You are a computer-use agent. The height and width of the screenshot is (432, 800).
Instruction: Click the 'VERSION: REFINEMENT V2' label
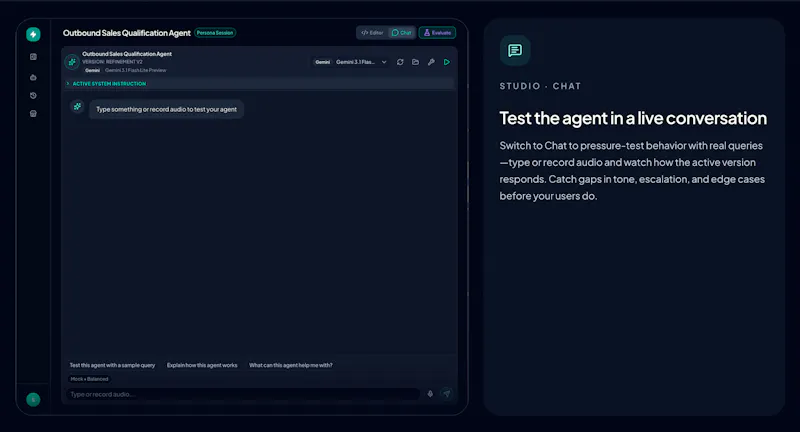[x=112, y=62]
